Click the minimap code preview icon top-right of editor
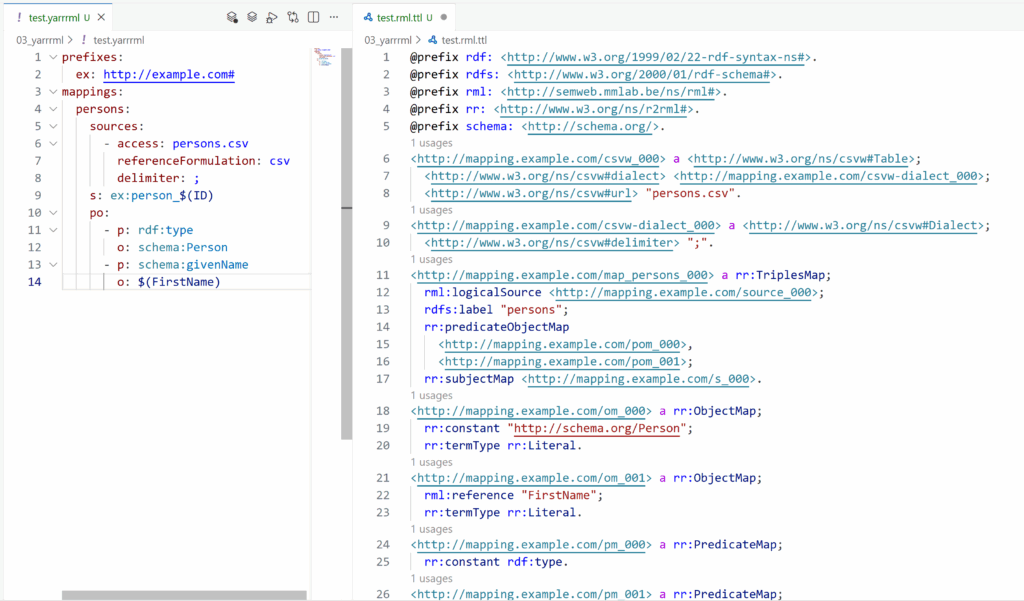 pyautogui.click(x=322, y=57)
